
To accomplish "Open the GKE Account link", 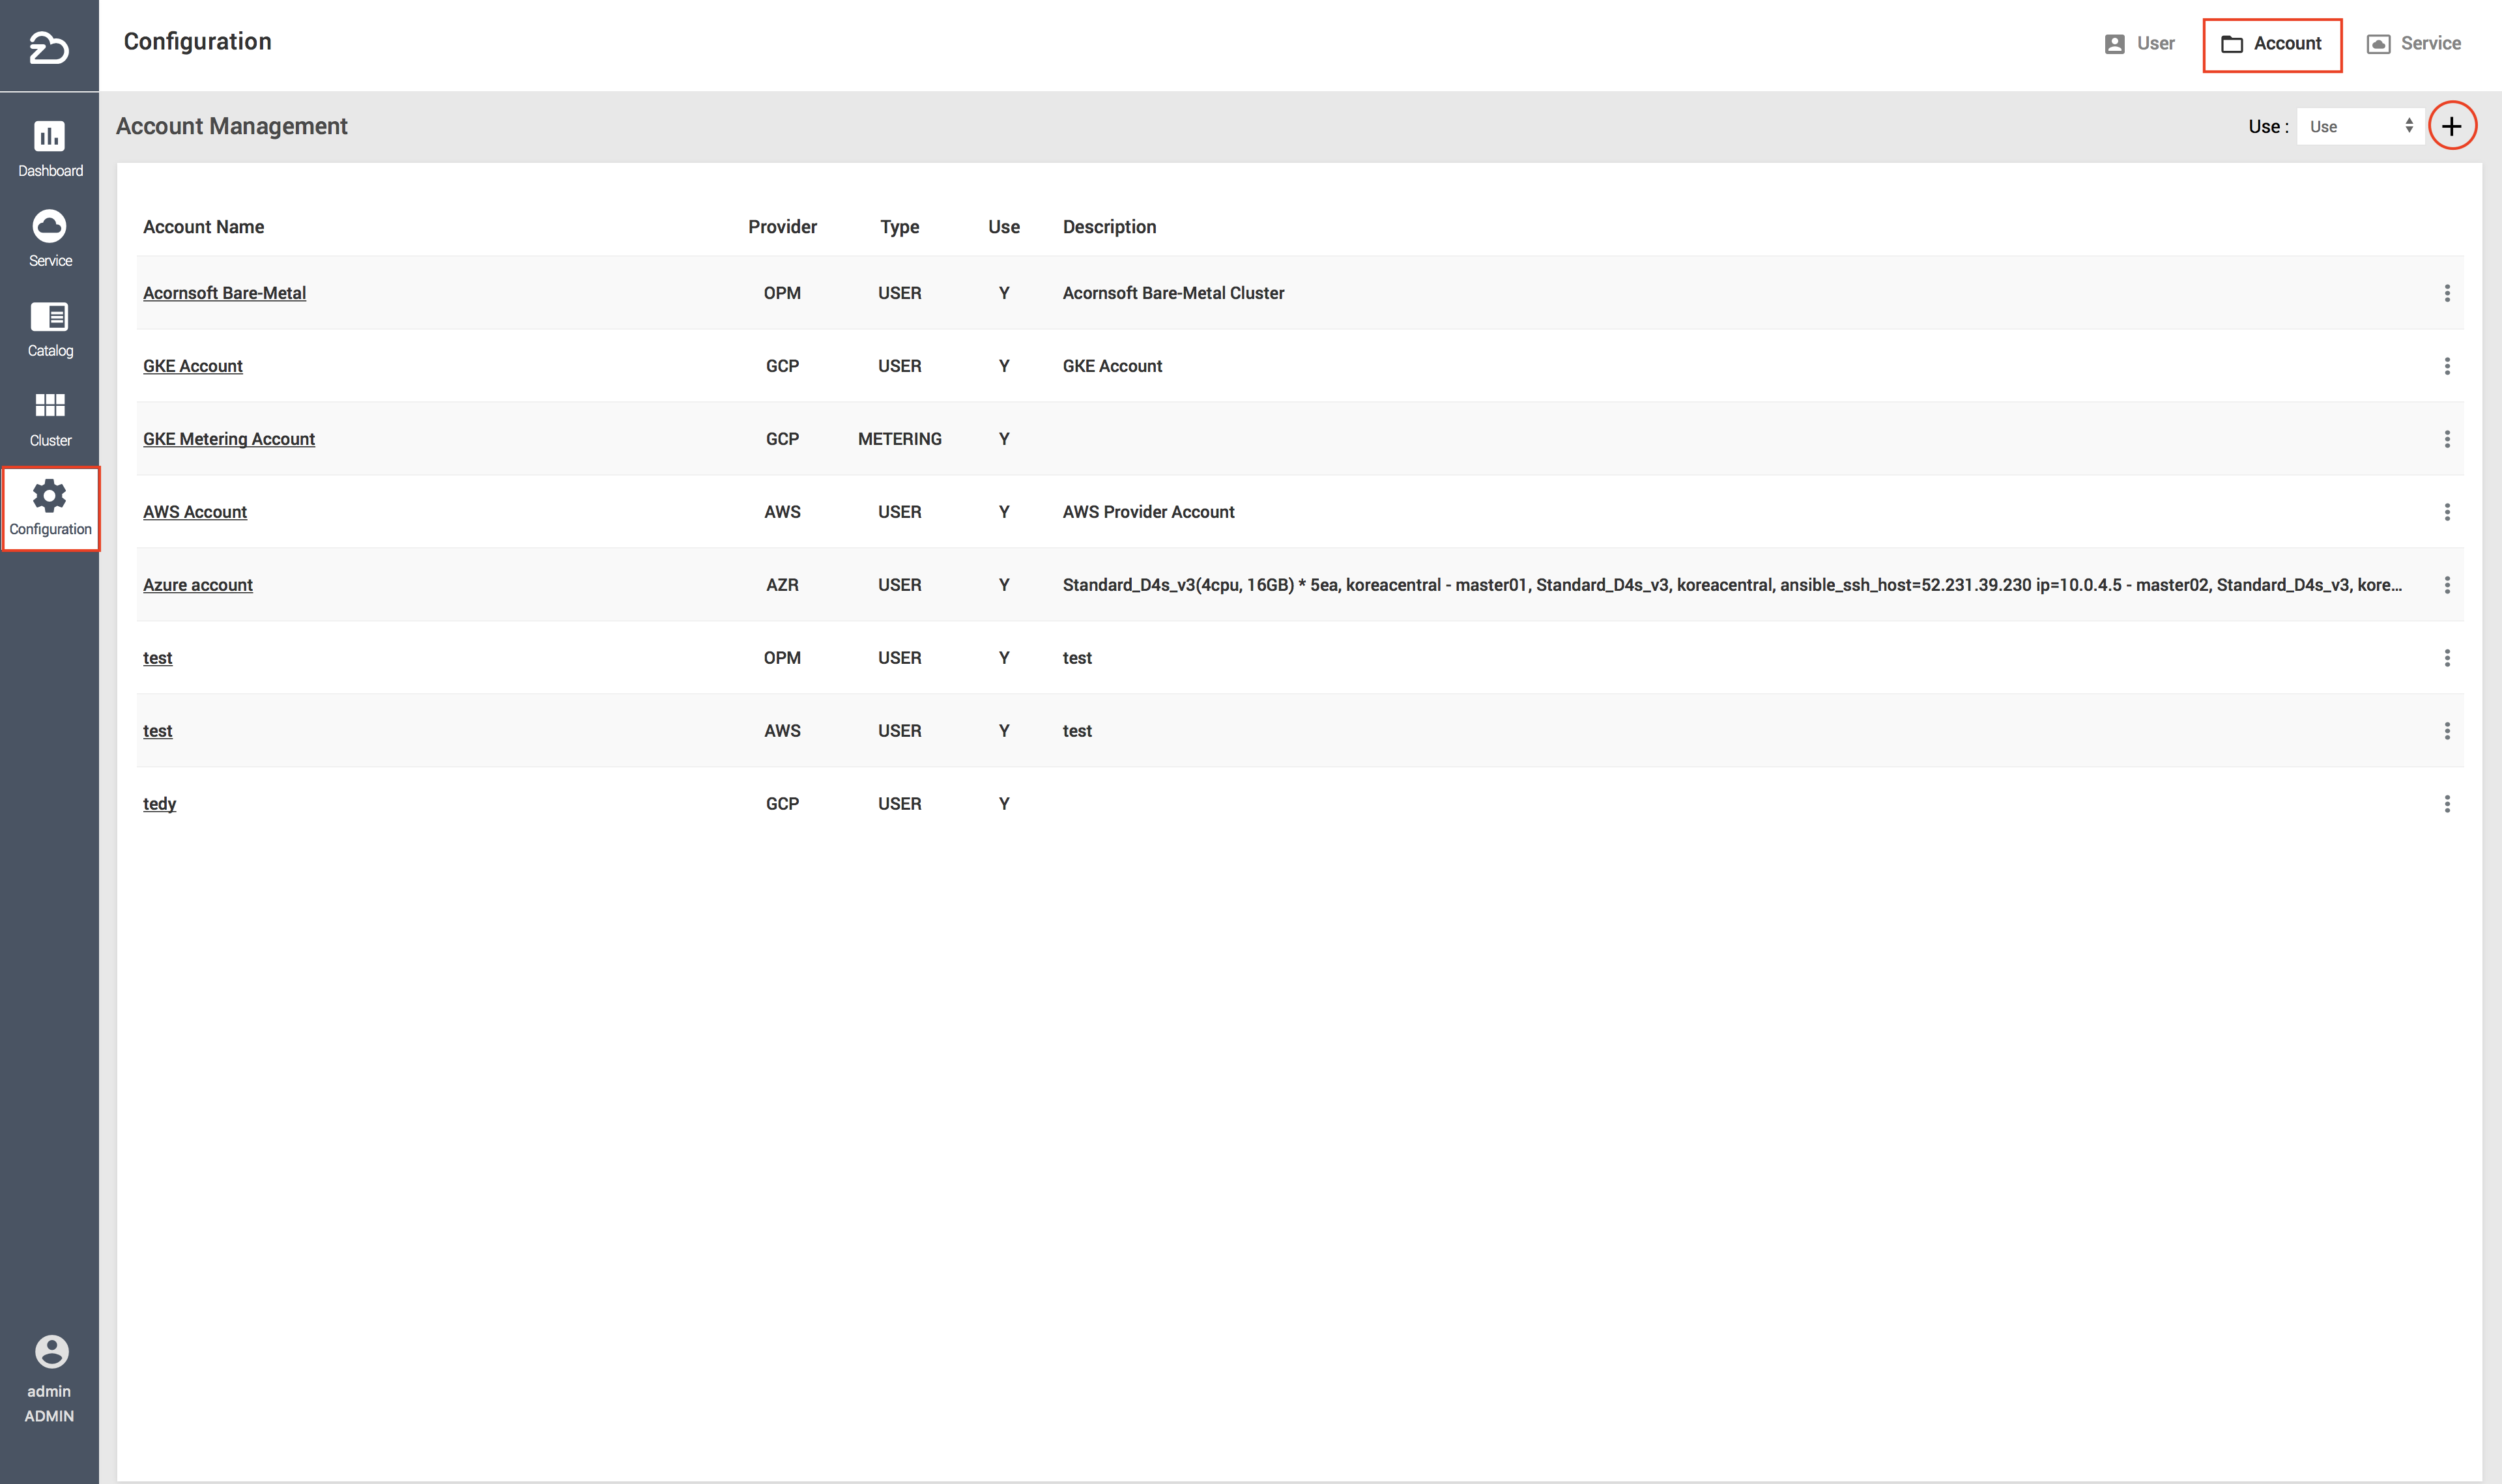I will (x=192, y=366).
